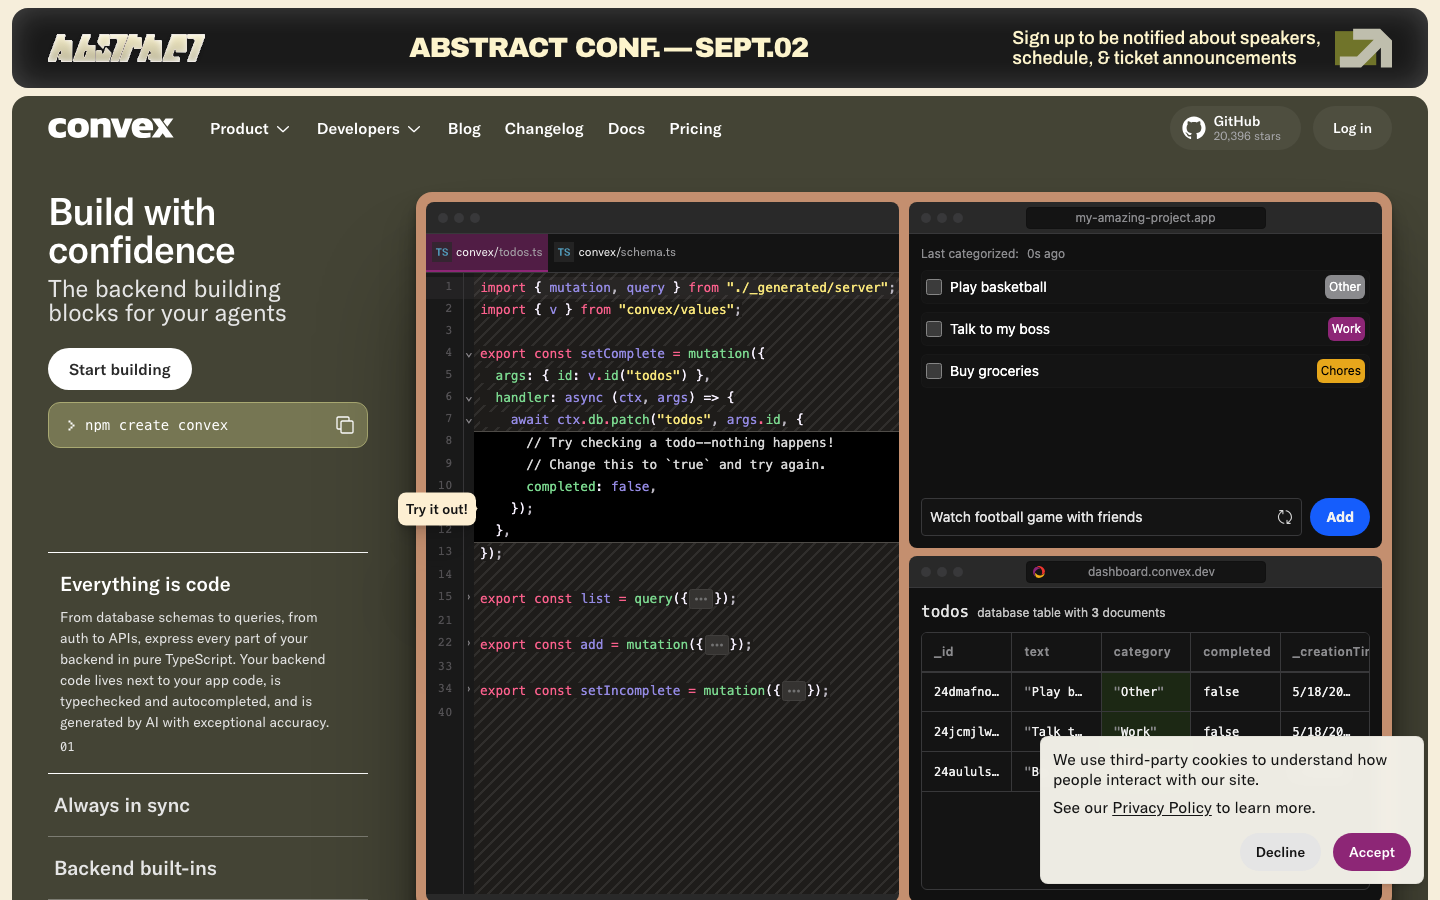Click the blue Add button
The height and width of the screenshot is (900, 1440).
1340,517
